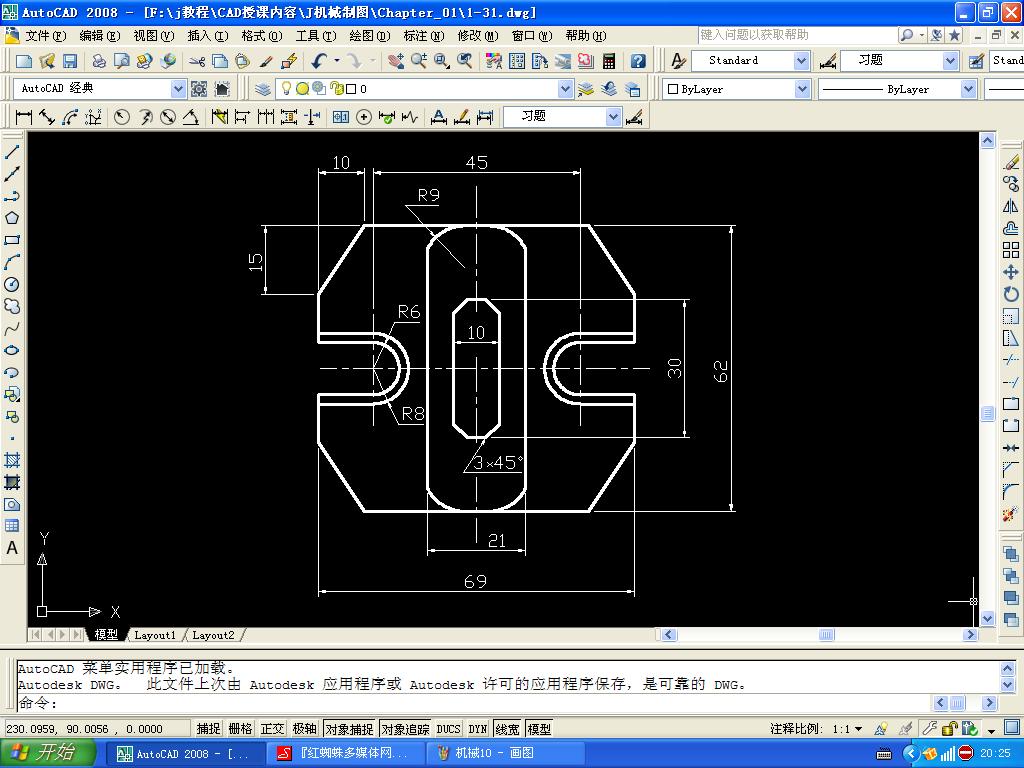Screen dimensions: 1024x768
Task: Expand 习题 dropdown in dimension toolbar
Action: 613,117
